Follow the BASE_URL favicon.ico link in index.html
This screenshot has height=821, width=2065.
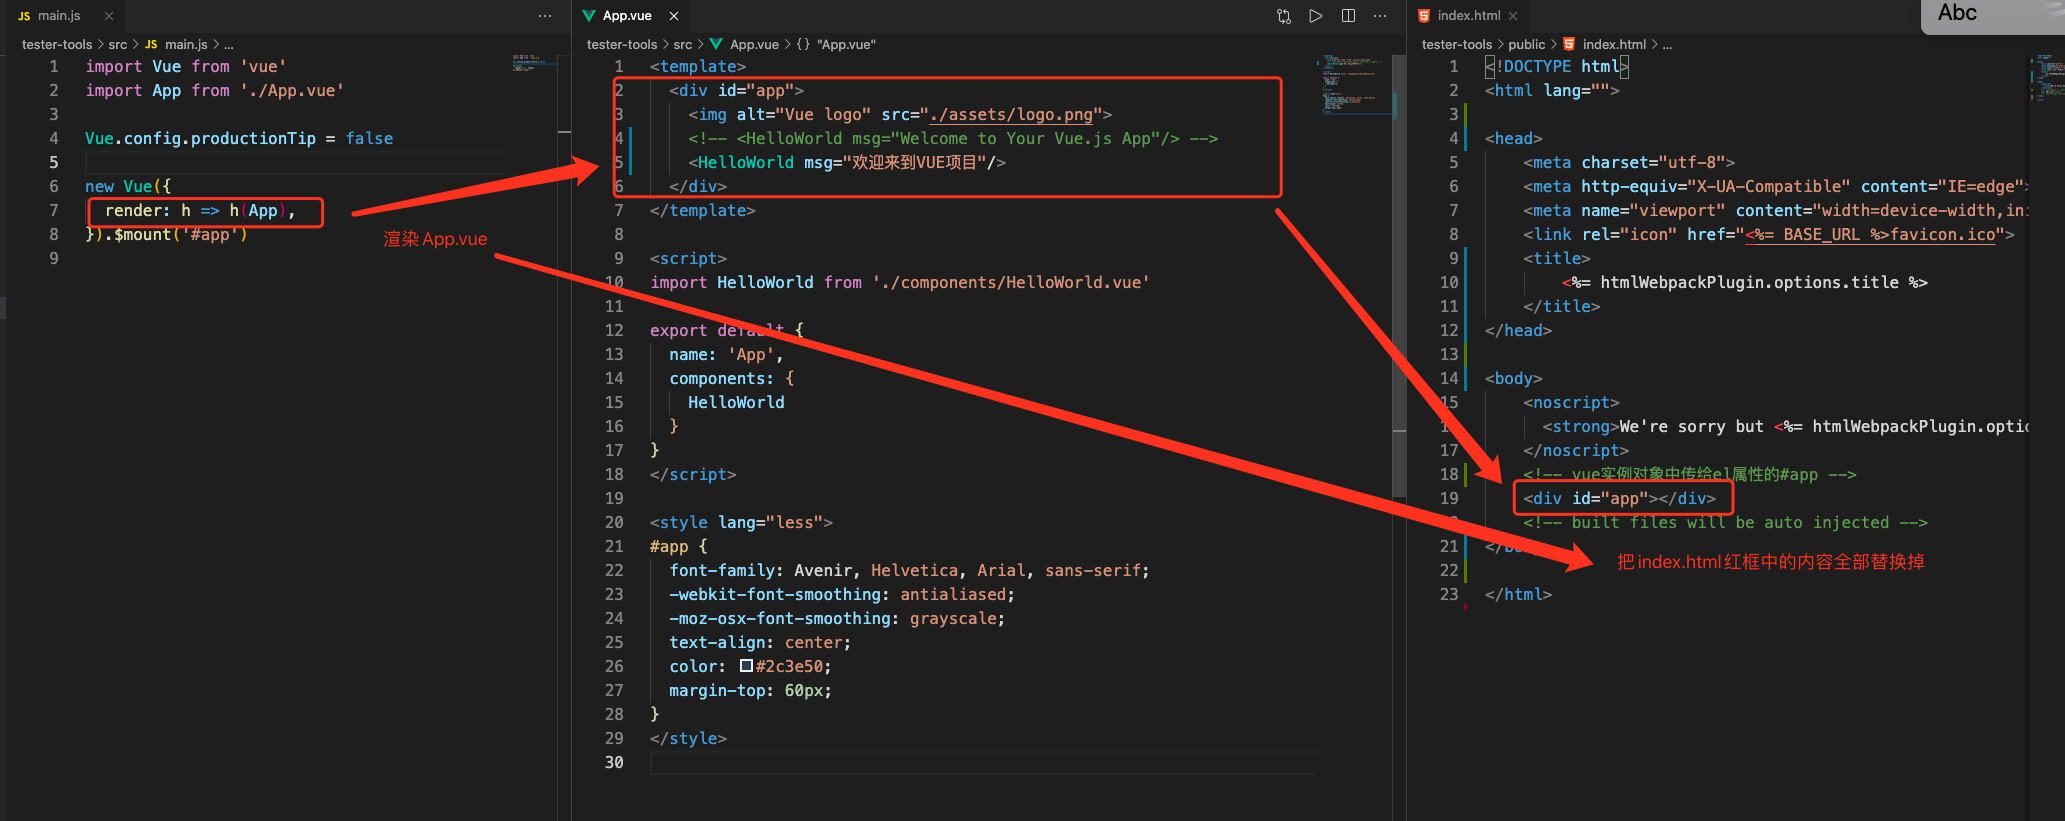pyautogui.click(x=1870, y=234)
